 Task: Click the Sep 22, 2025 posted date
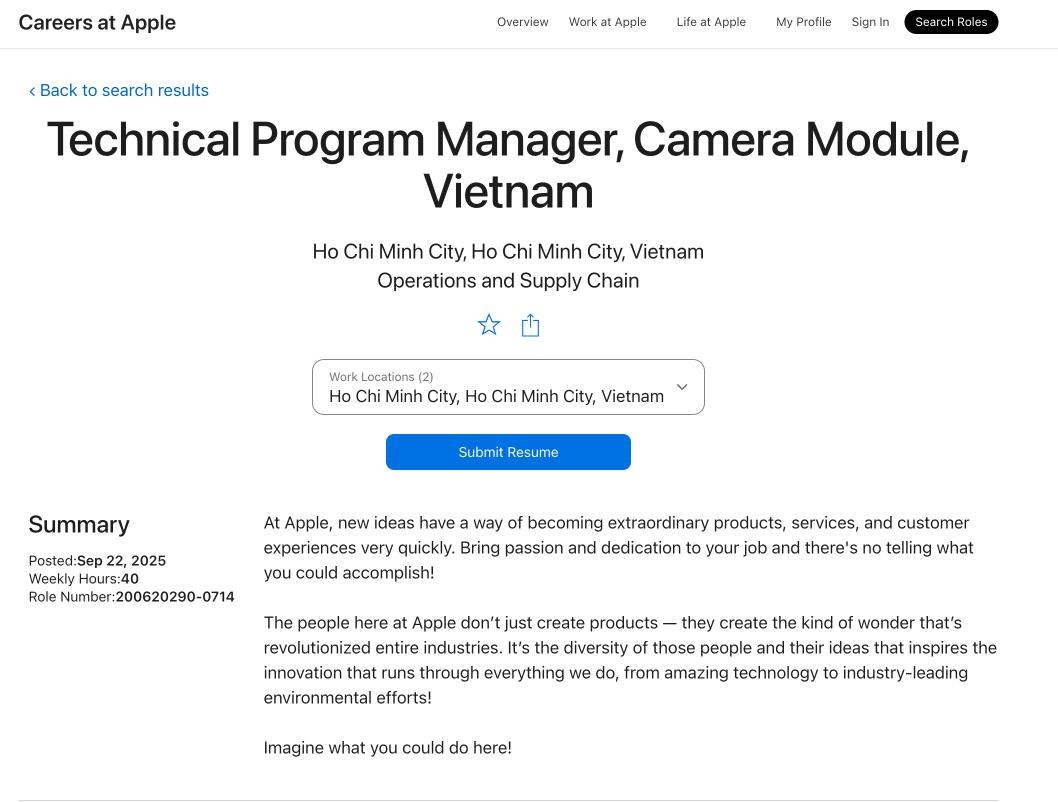click(121, 561)
